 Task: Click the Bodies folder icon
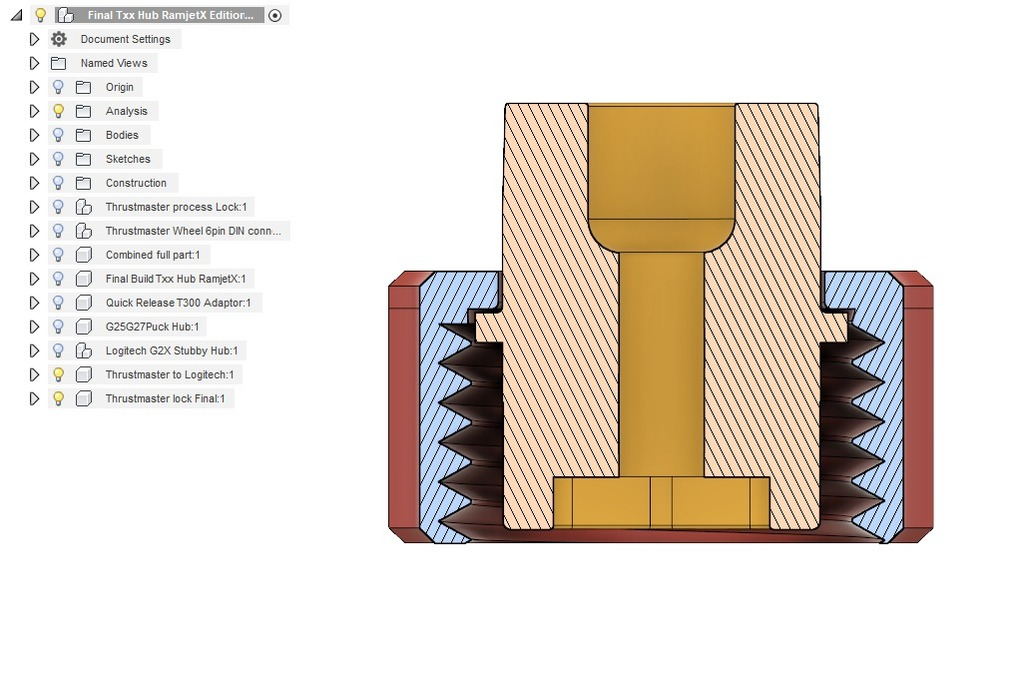83,135
